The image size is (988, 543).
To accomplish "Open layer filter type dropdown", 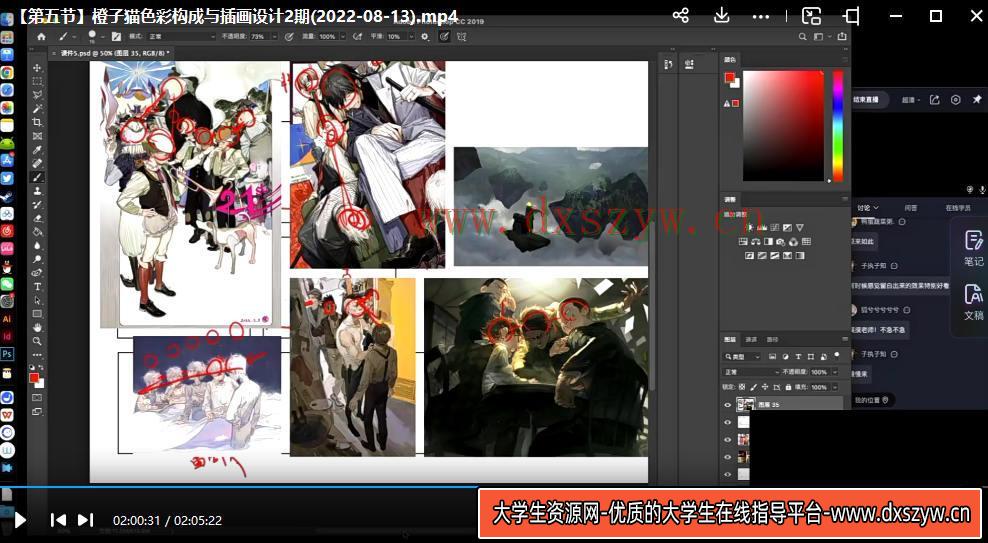I will coord(741,357).
